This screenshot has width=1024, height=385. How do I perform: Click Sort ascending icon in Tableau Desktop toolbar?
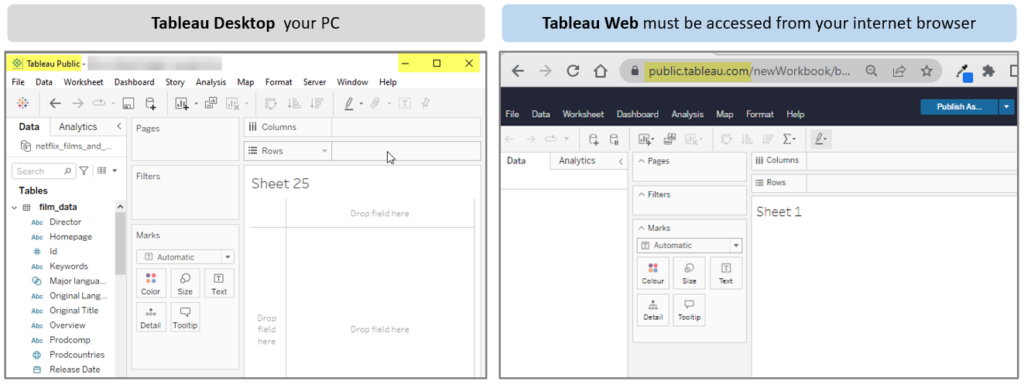tap(294, 103)
